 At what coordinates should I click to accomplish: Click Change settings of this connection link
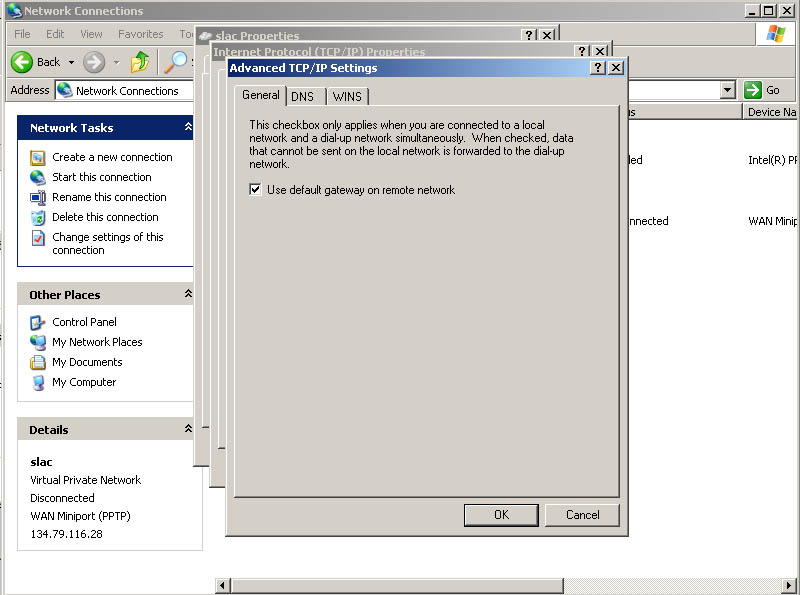click(x=108, y=243)
